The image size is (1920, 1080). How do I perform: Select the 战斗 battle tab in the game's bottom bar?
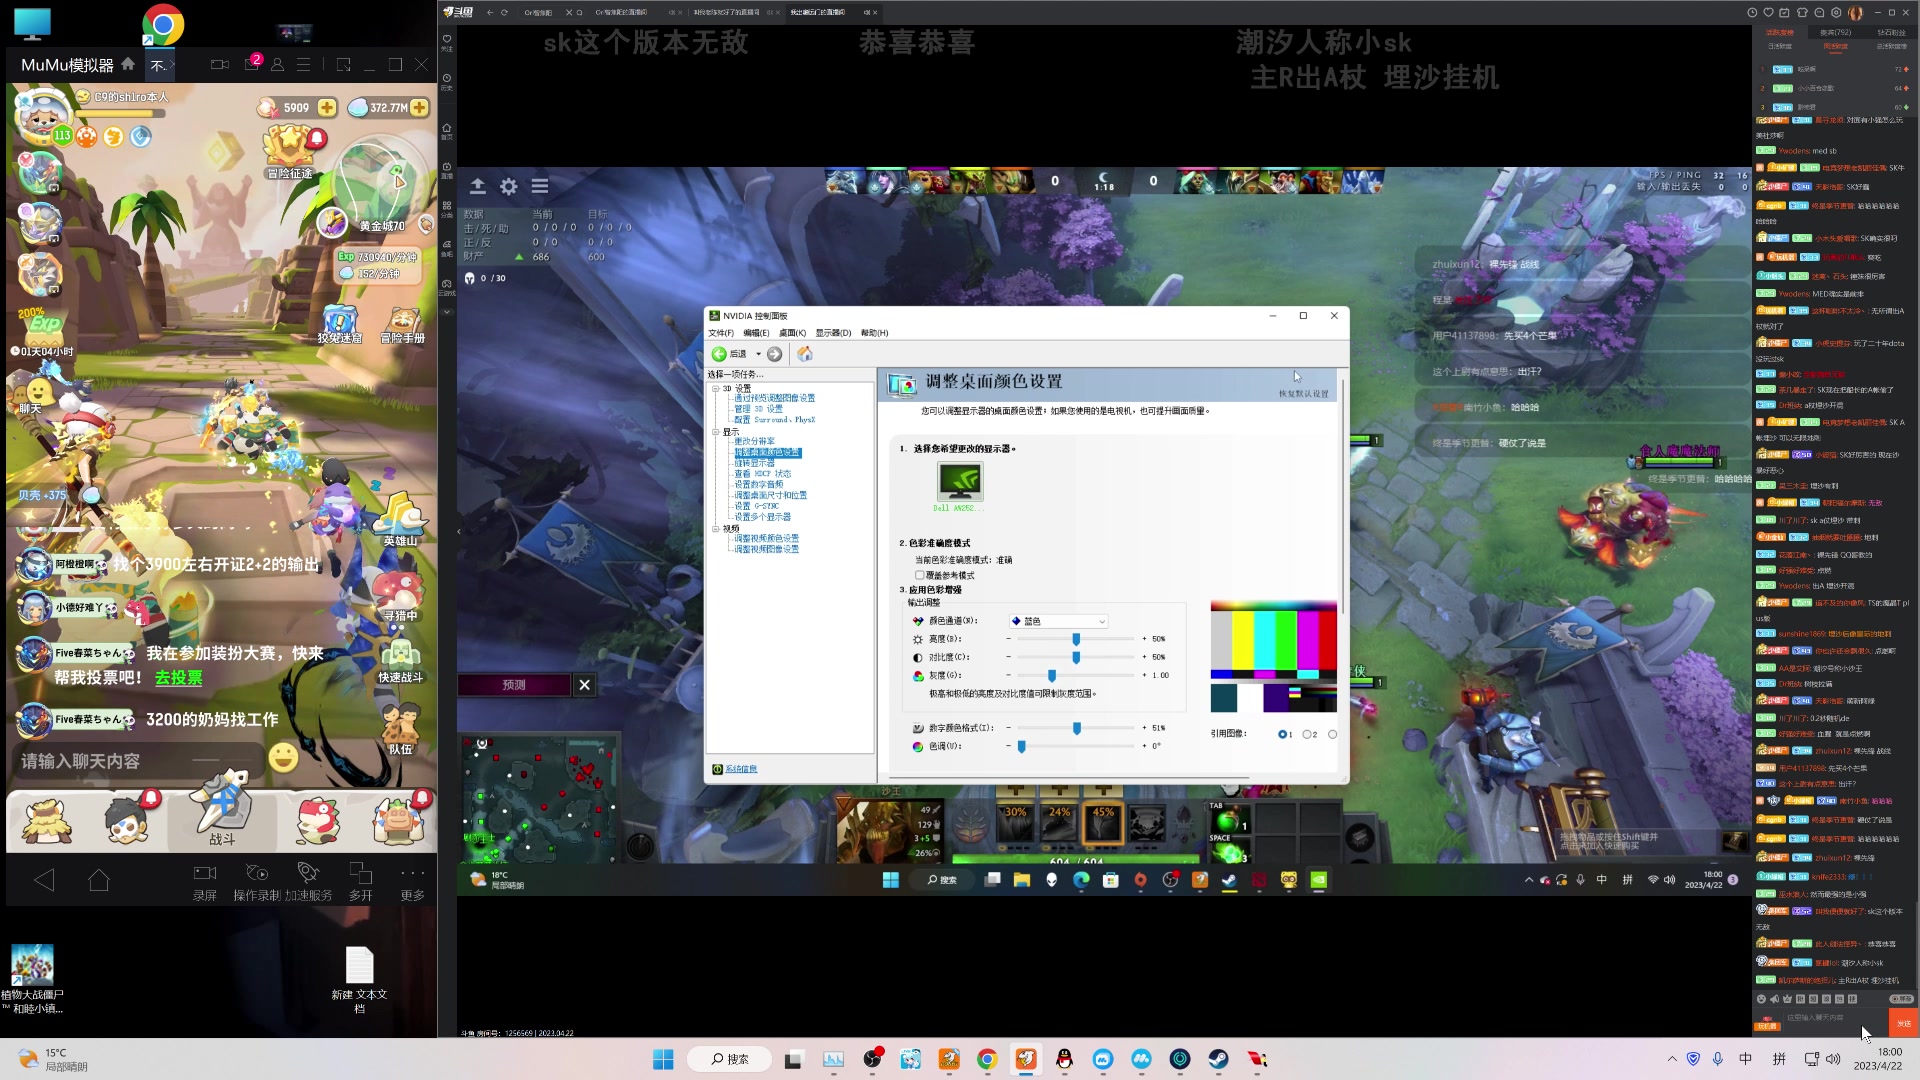coord(222,812)
